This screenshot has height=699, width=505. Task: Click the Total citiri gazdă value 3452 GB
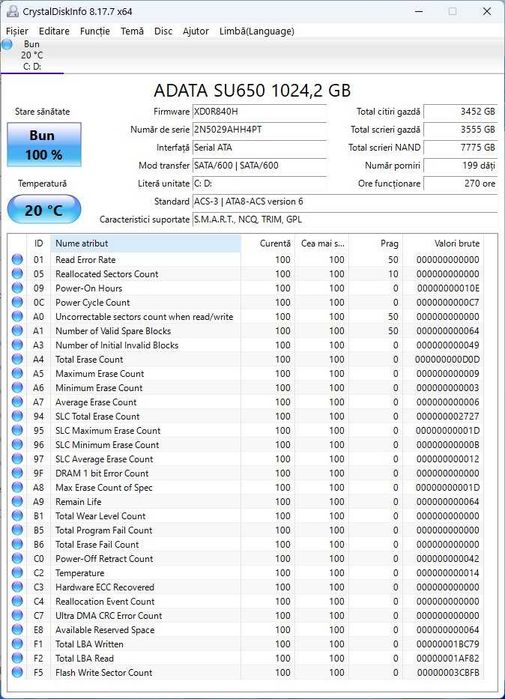[x=460, y=111]
